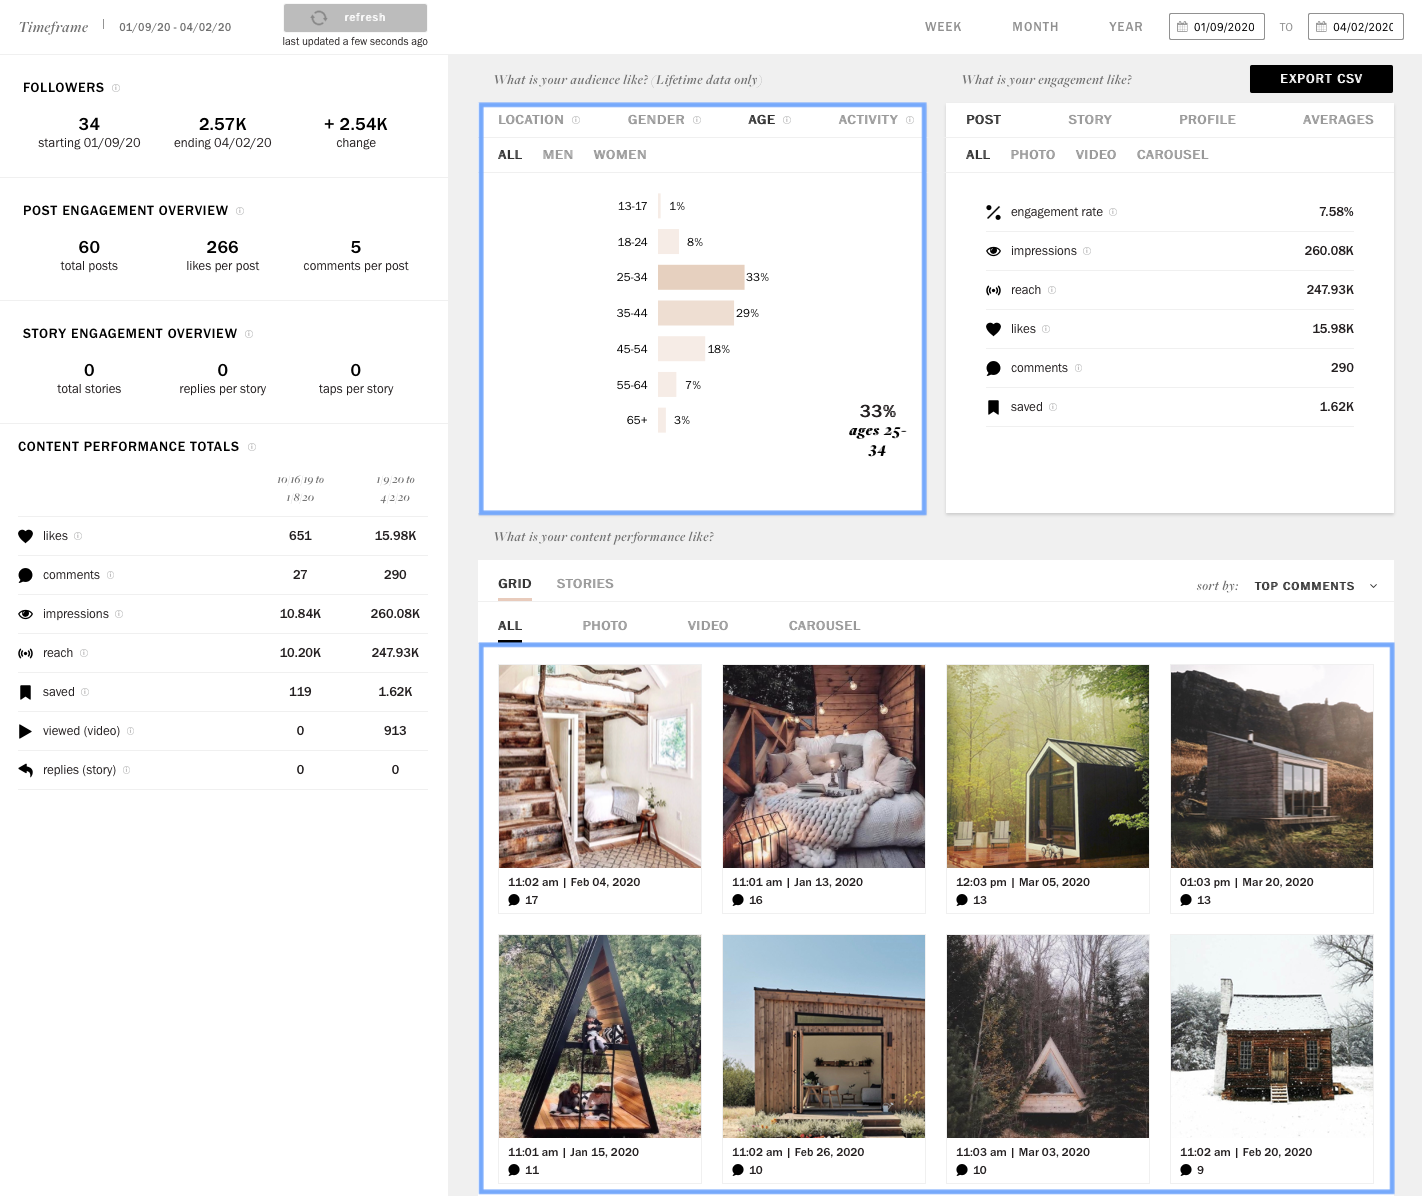1422x1196 pixels.
Task: Expand the sort dropdown chevron arrow
Action: [1373, 586]
